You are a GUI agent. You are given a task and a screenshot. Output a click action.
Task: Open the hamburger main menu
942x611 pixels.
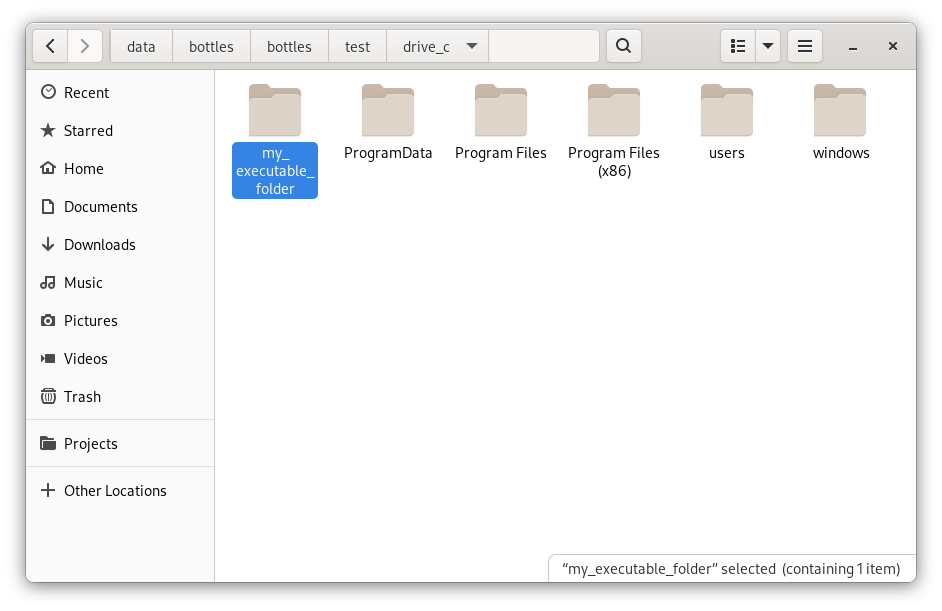805,46
